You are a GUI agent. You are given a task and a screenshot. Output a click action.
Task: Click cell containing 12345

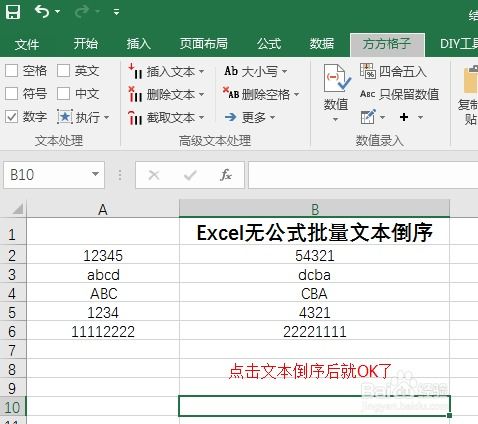point(103,255)
